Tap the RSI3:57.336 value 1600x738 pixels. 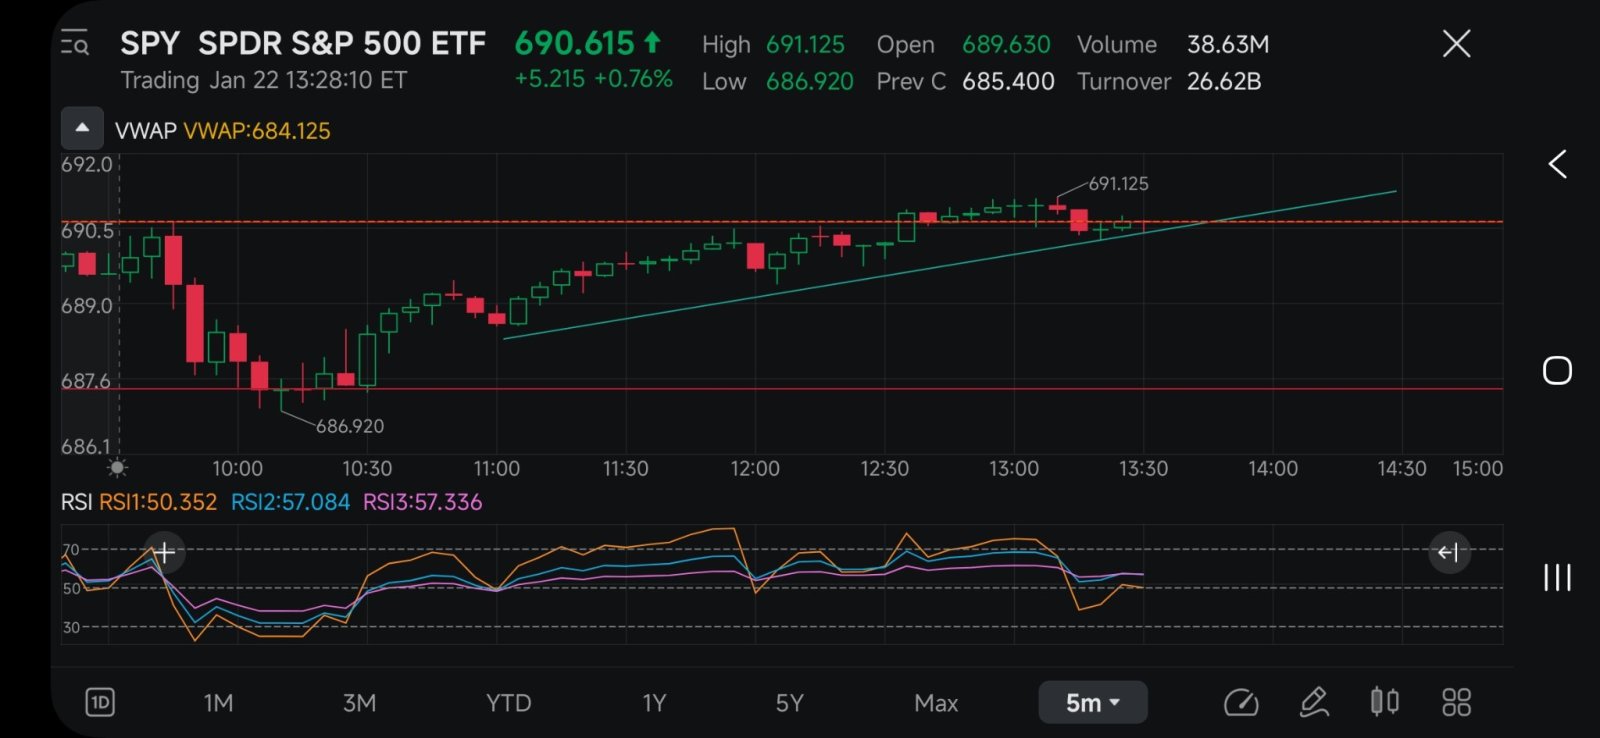422,502
